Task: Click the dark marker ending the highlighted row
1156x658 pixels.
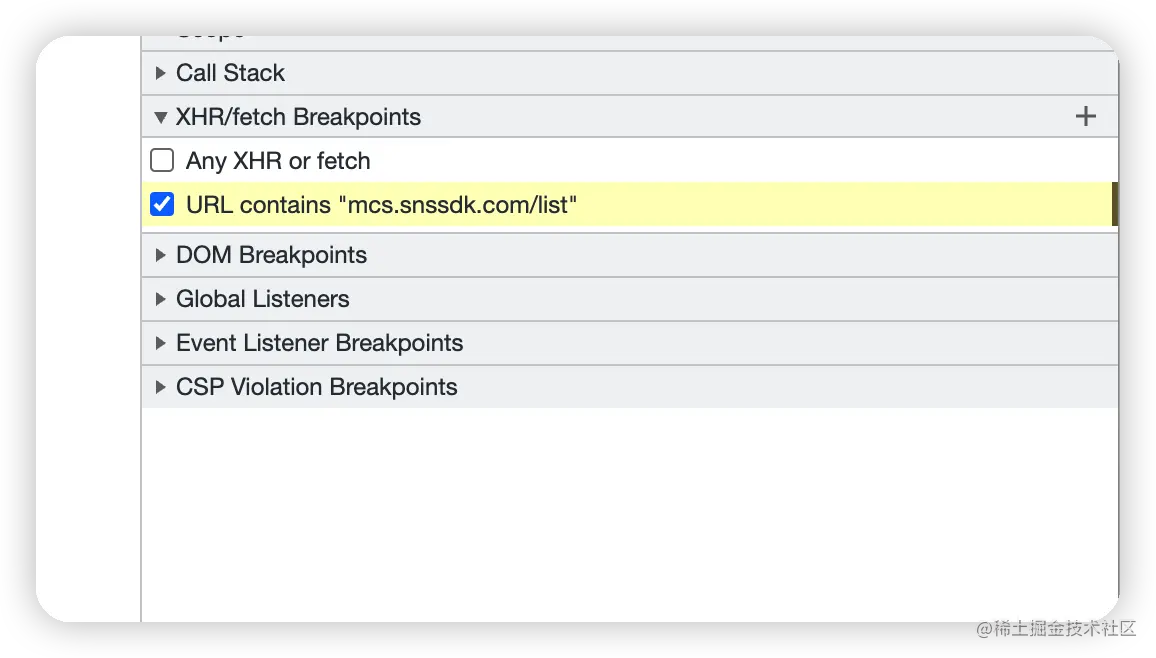Action: coord(1114,205)
